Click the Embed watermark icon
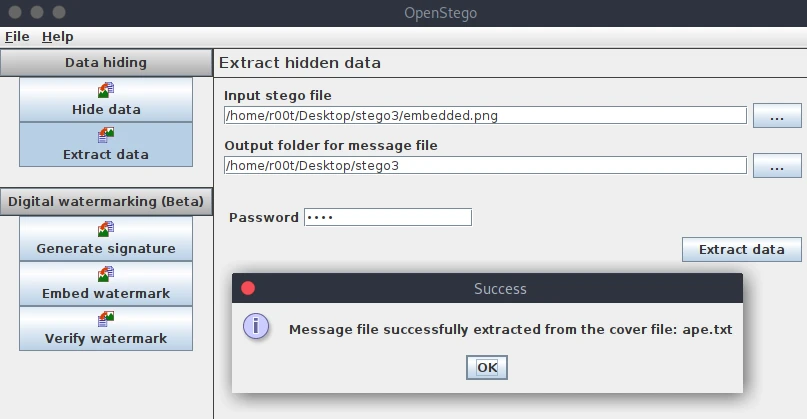 [x=105, y=274]
